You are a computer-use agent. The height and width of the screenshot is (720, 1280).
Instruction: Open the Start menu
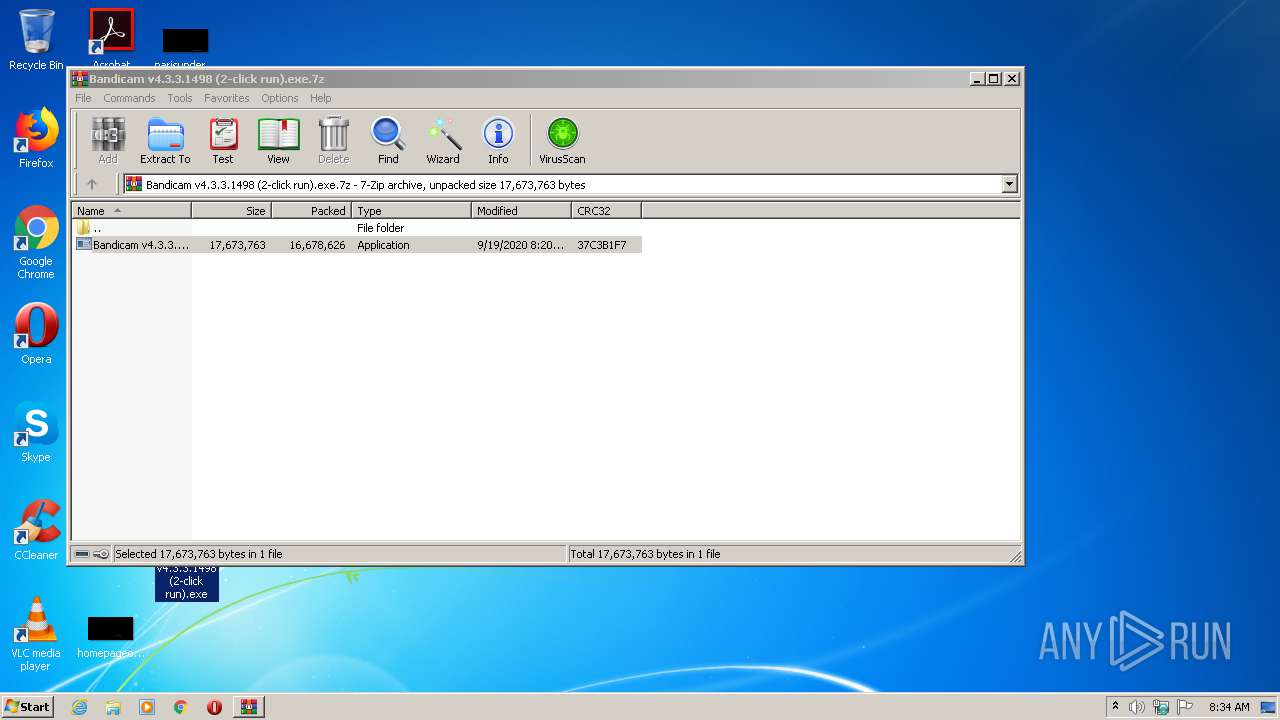pos(27,707)
